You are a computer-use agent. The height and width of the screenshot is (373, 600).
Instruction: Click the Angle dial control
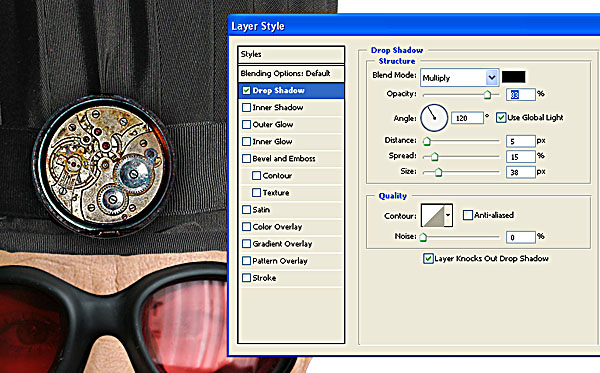pyautogui.click(x=434, y=118)
